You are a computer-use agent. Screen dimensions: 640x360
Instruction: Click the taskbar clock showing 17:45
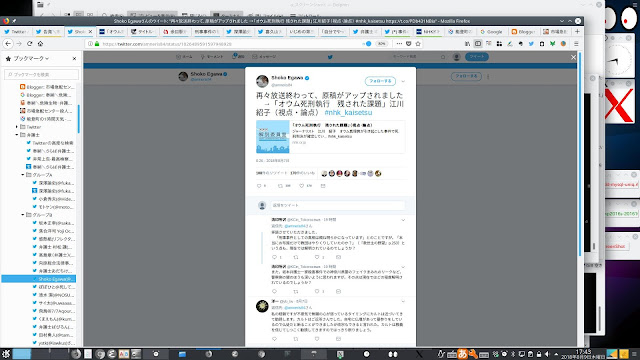(583, 354)
